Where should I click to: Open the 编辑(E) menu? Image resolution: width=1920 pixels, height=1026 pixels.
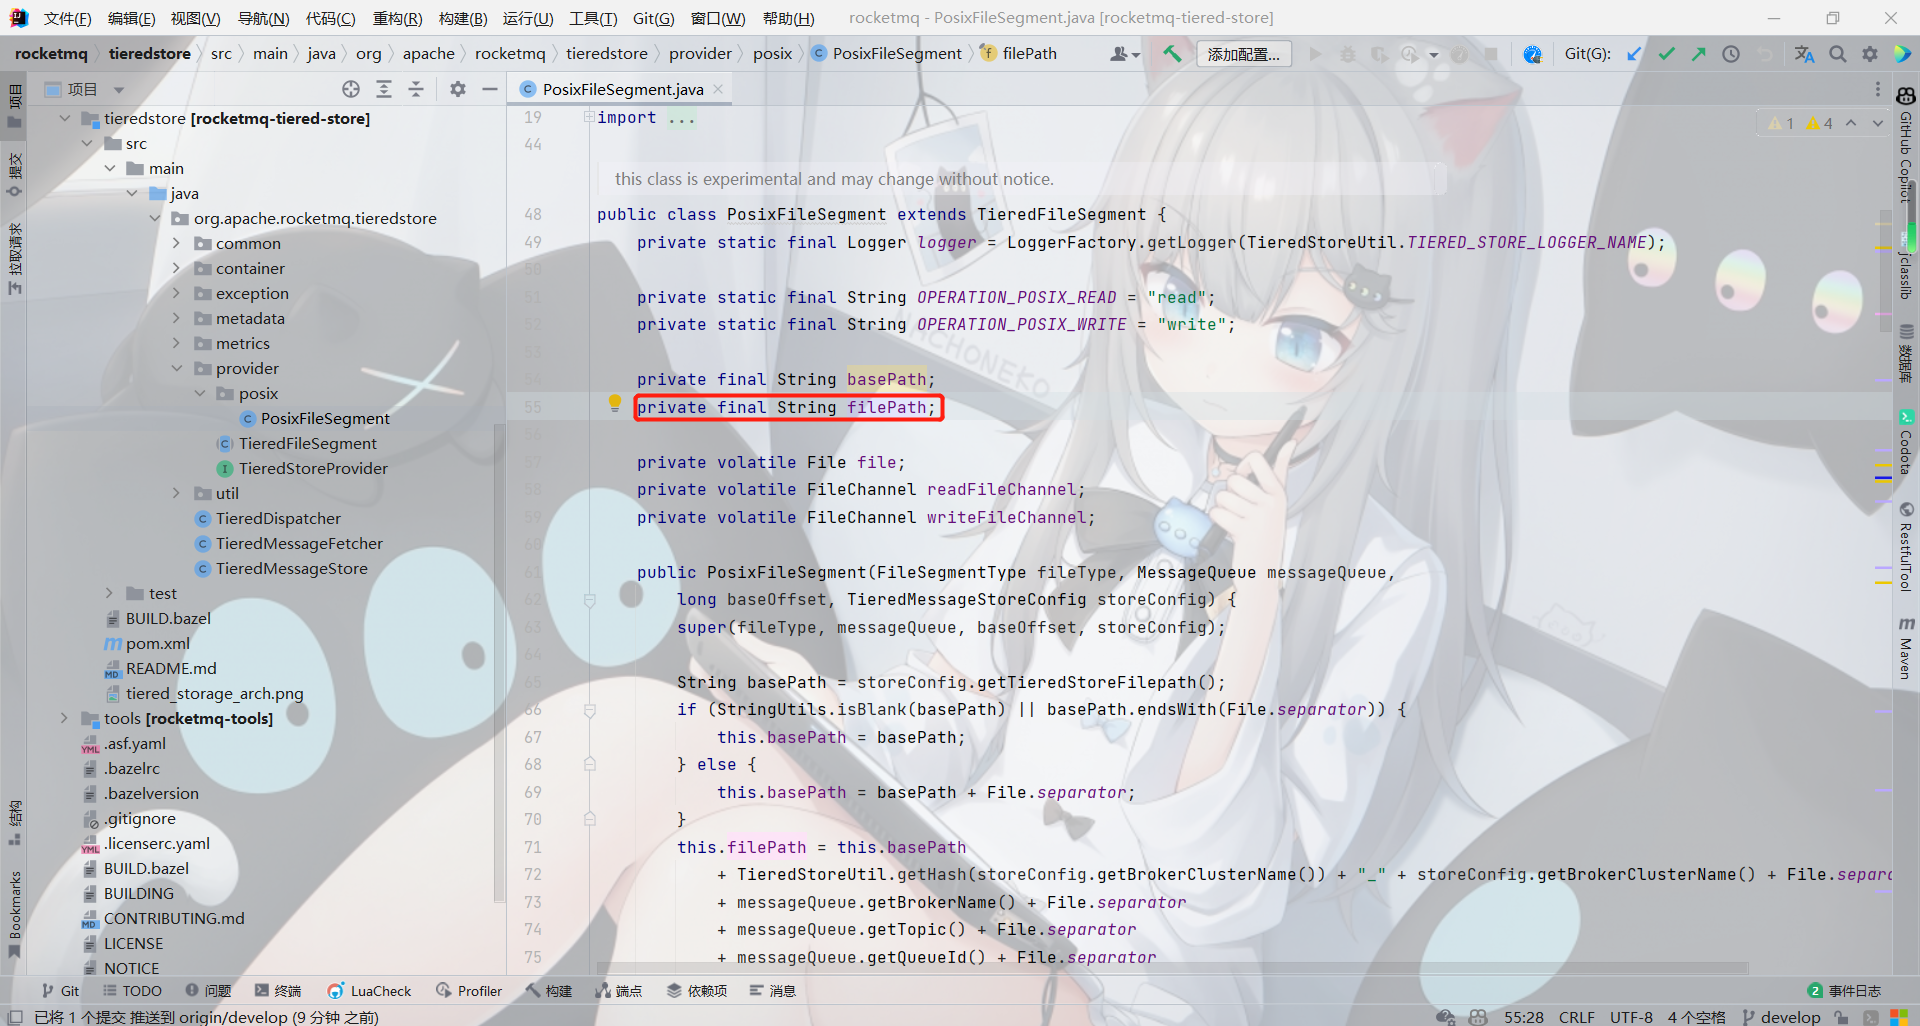pyautogui.click(x=131, y=18)
